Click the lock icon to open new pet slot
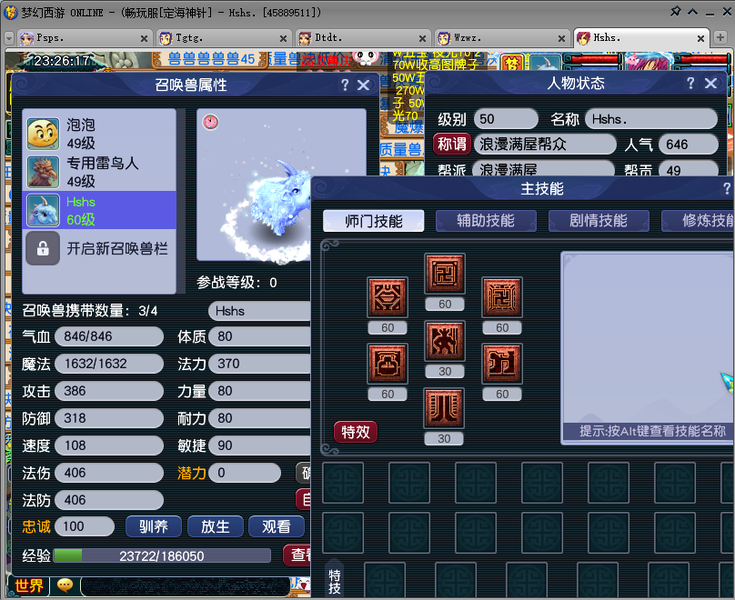 [43, 248]
